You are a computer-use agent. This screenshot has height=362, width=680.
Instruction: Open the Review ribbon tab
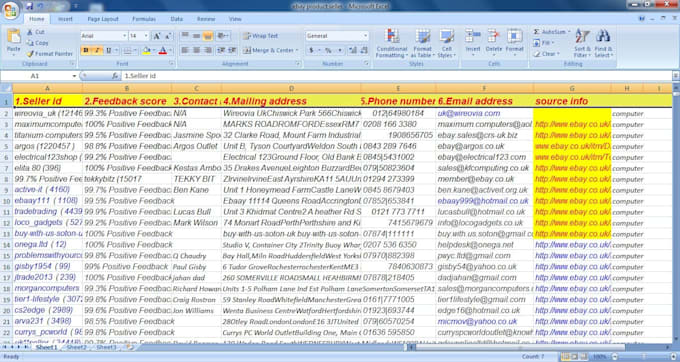[206, 19]
